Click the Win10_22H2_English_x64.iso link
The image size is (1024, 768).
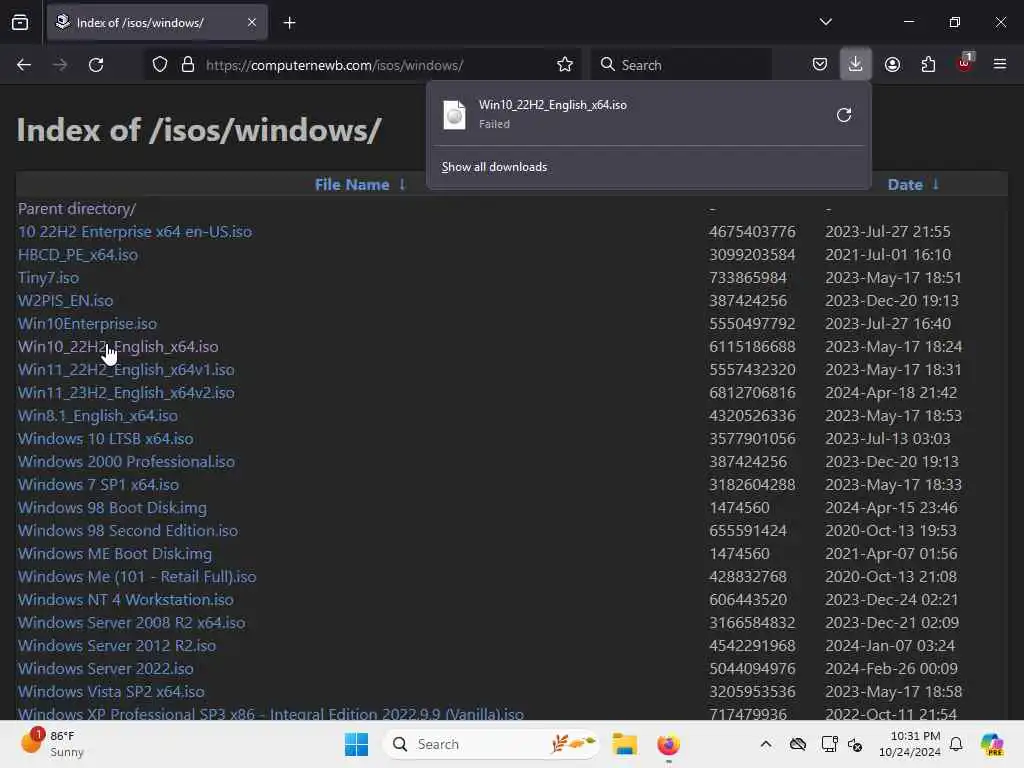(118, 347)
